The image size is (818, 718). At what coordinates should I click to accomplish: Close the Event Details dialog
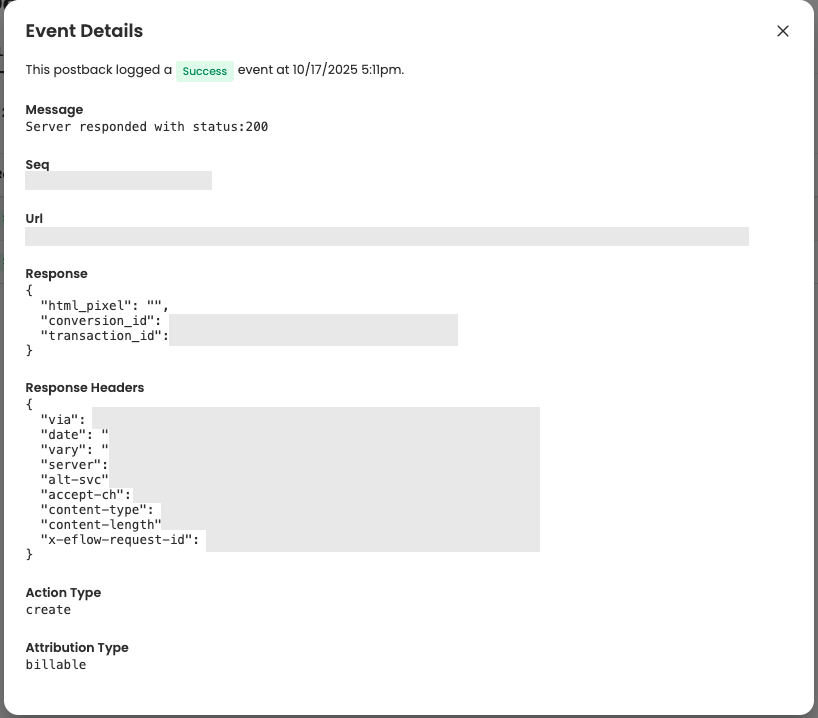pos(783,31)
